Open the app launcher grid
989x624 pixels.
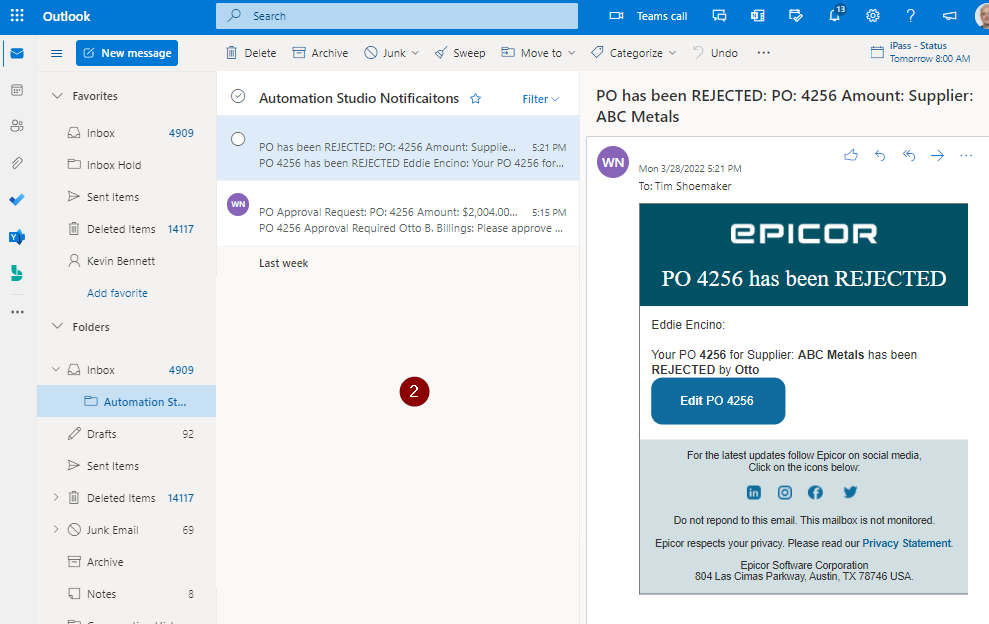point(17,15)
